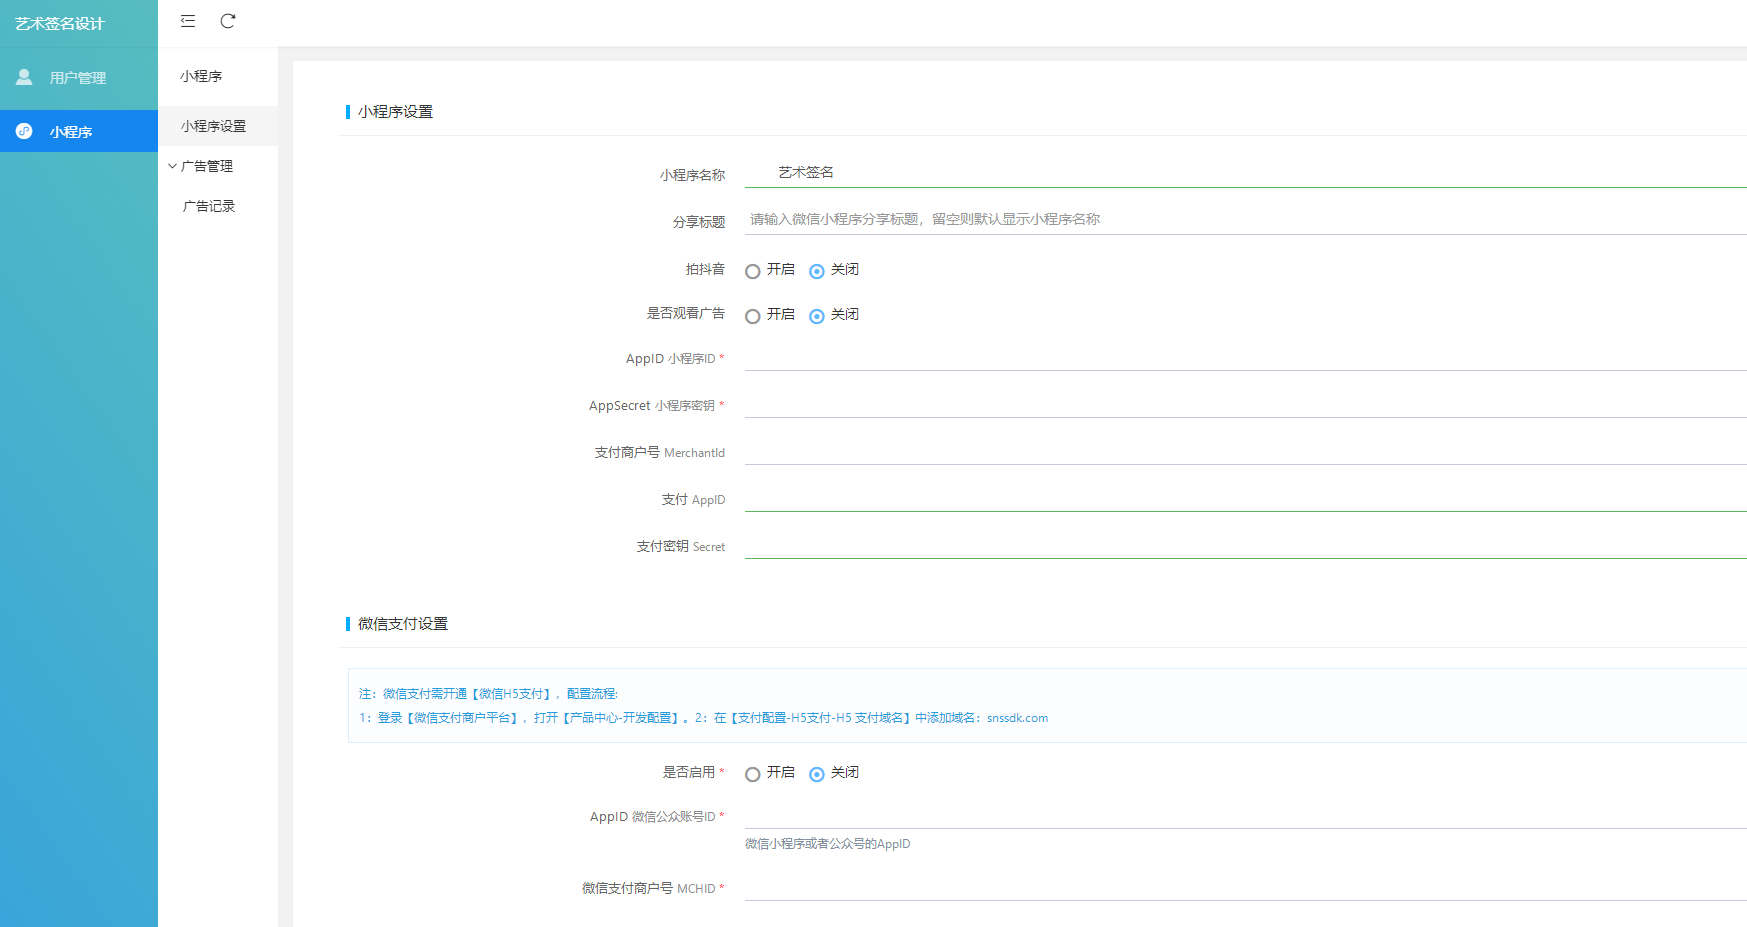Click the 微信支付商户号 MCHID field
1747x927 pixels.
point(1245,886)
